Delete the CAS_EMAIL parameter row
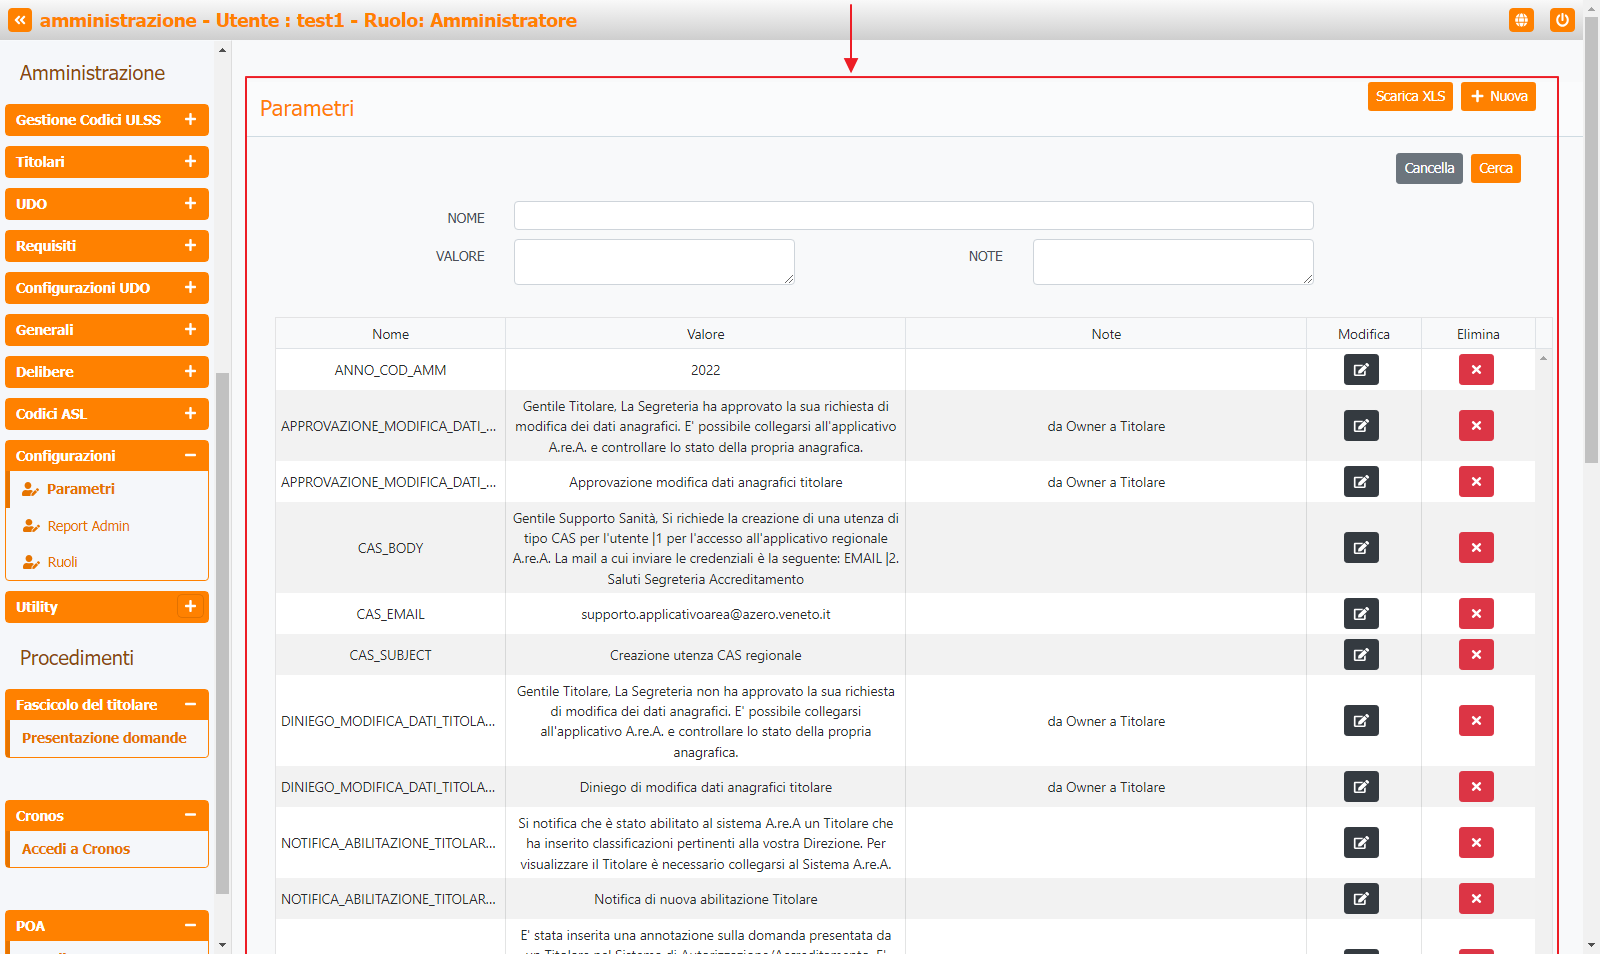The width and height of the screenshot is (1600, 954). tap(1476, 614)
